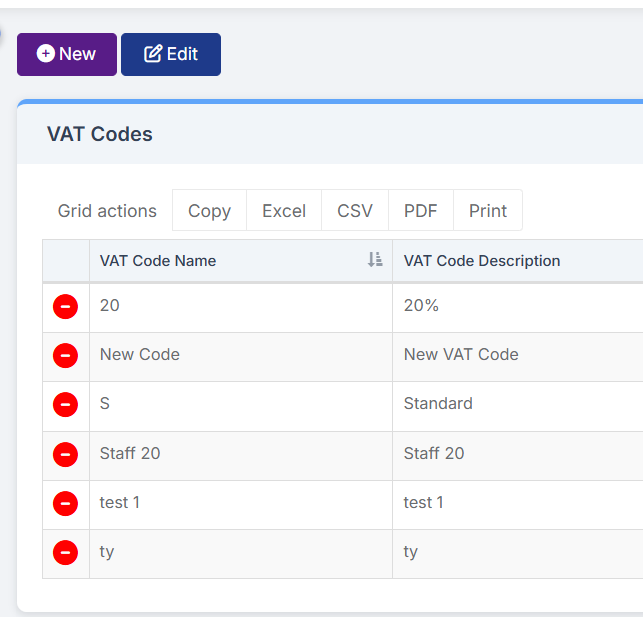Open the Edit button
Screen dimensions: 643x617
pyautogui.click(x=171, y=55)
